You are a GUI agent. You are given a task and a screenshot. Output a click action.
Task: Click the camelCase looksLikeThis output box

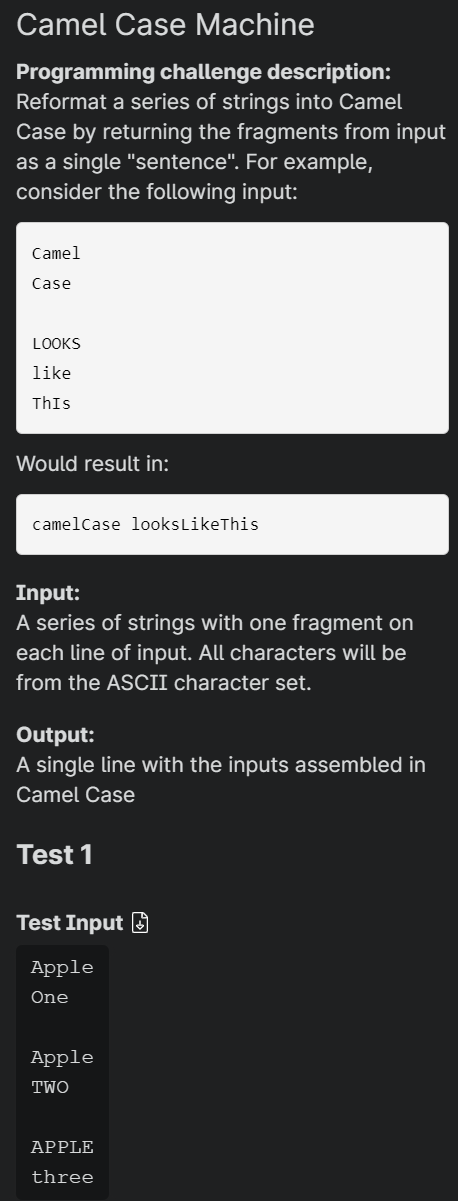[x=232, y=524]
